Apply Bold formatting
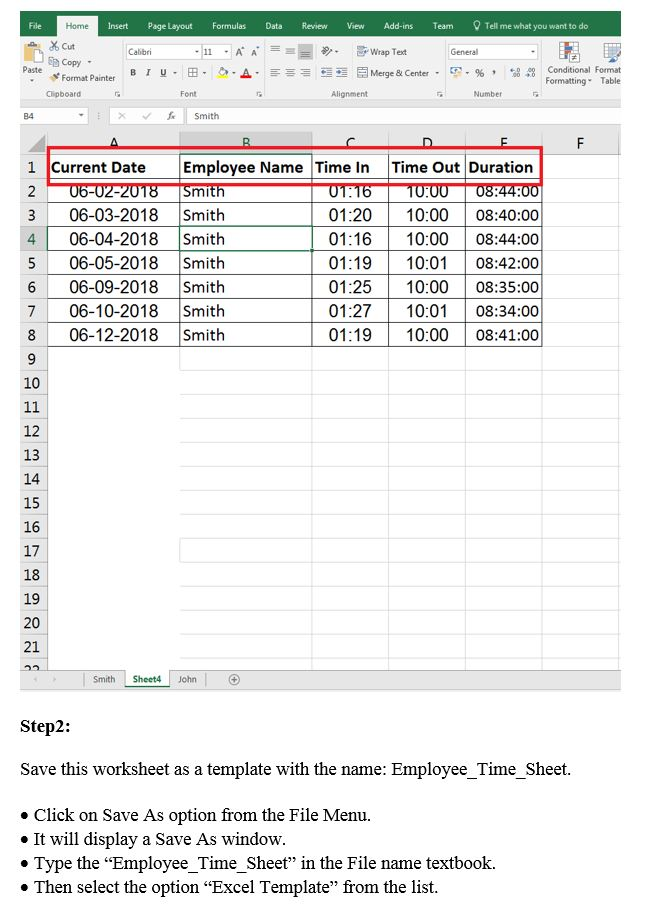Image resolution: width=655 pixels, height=913 pixels. pyautogui.click(x=133, y=73)
